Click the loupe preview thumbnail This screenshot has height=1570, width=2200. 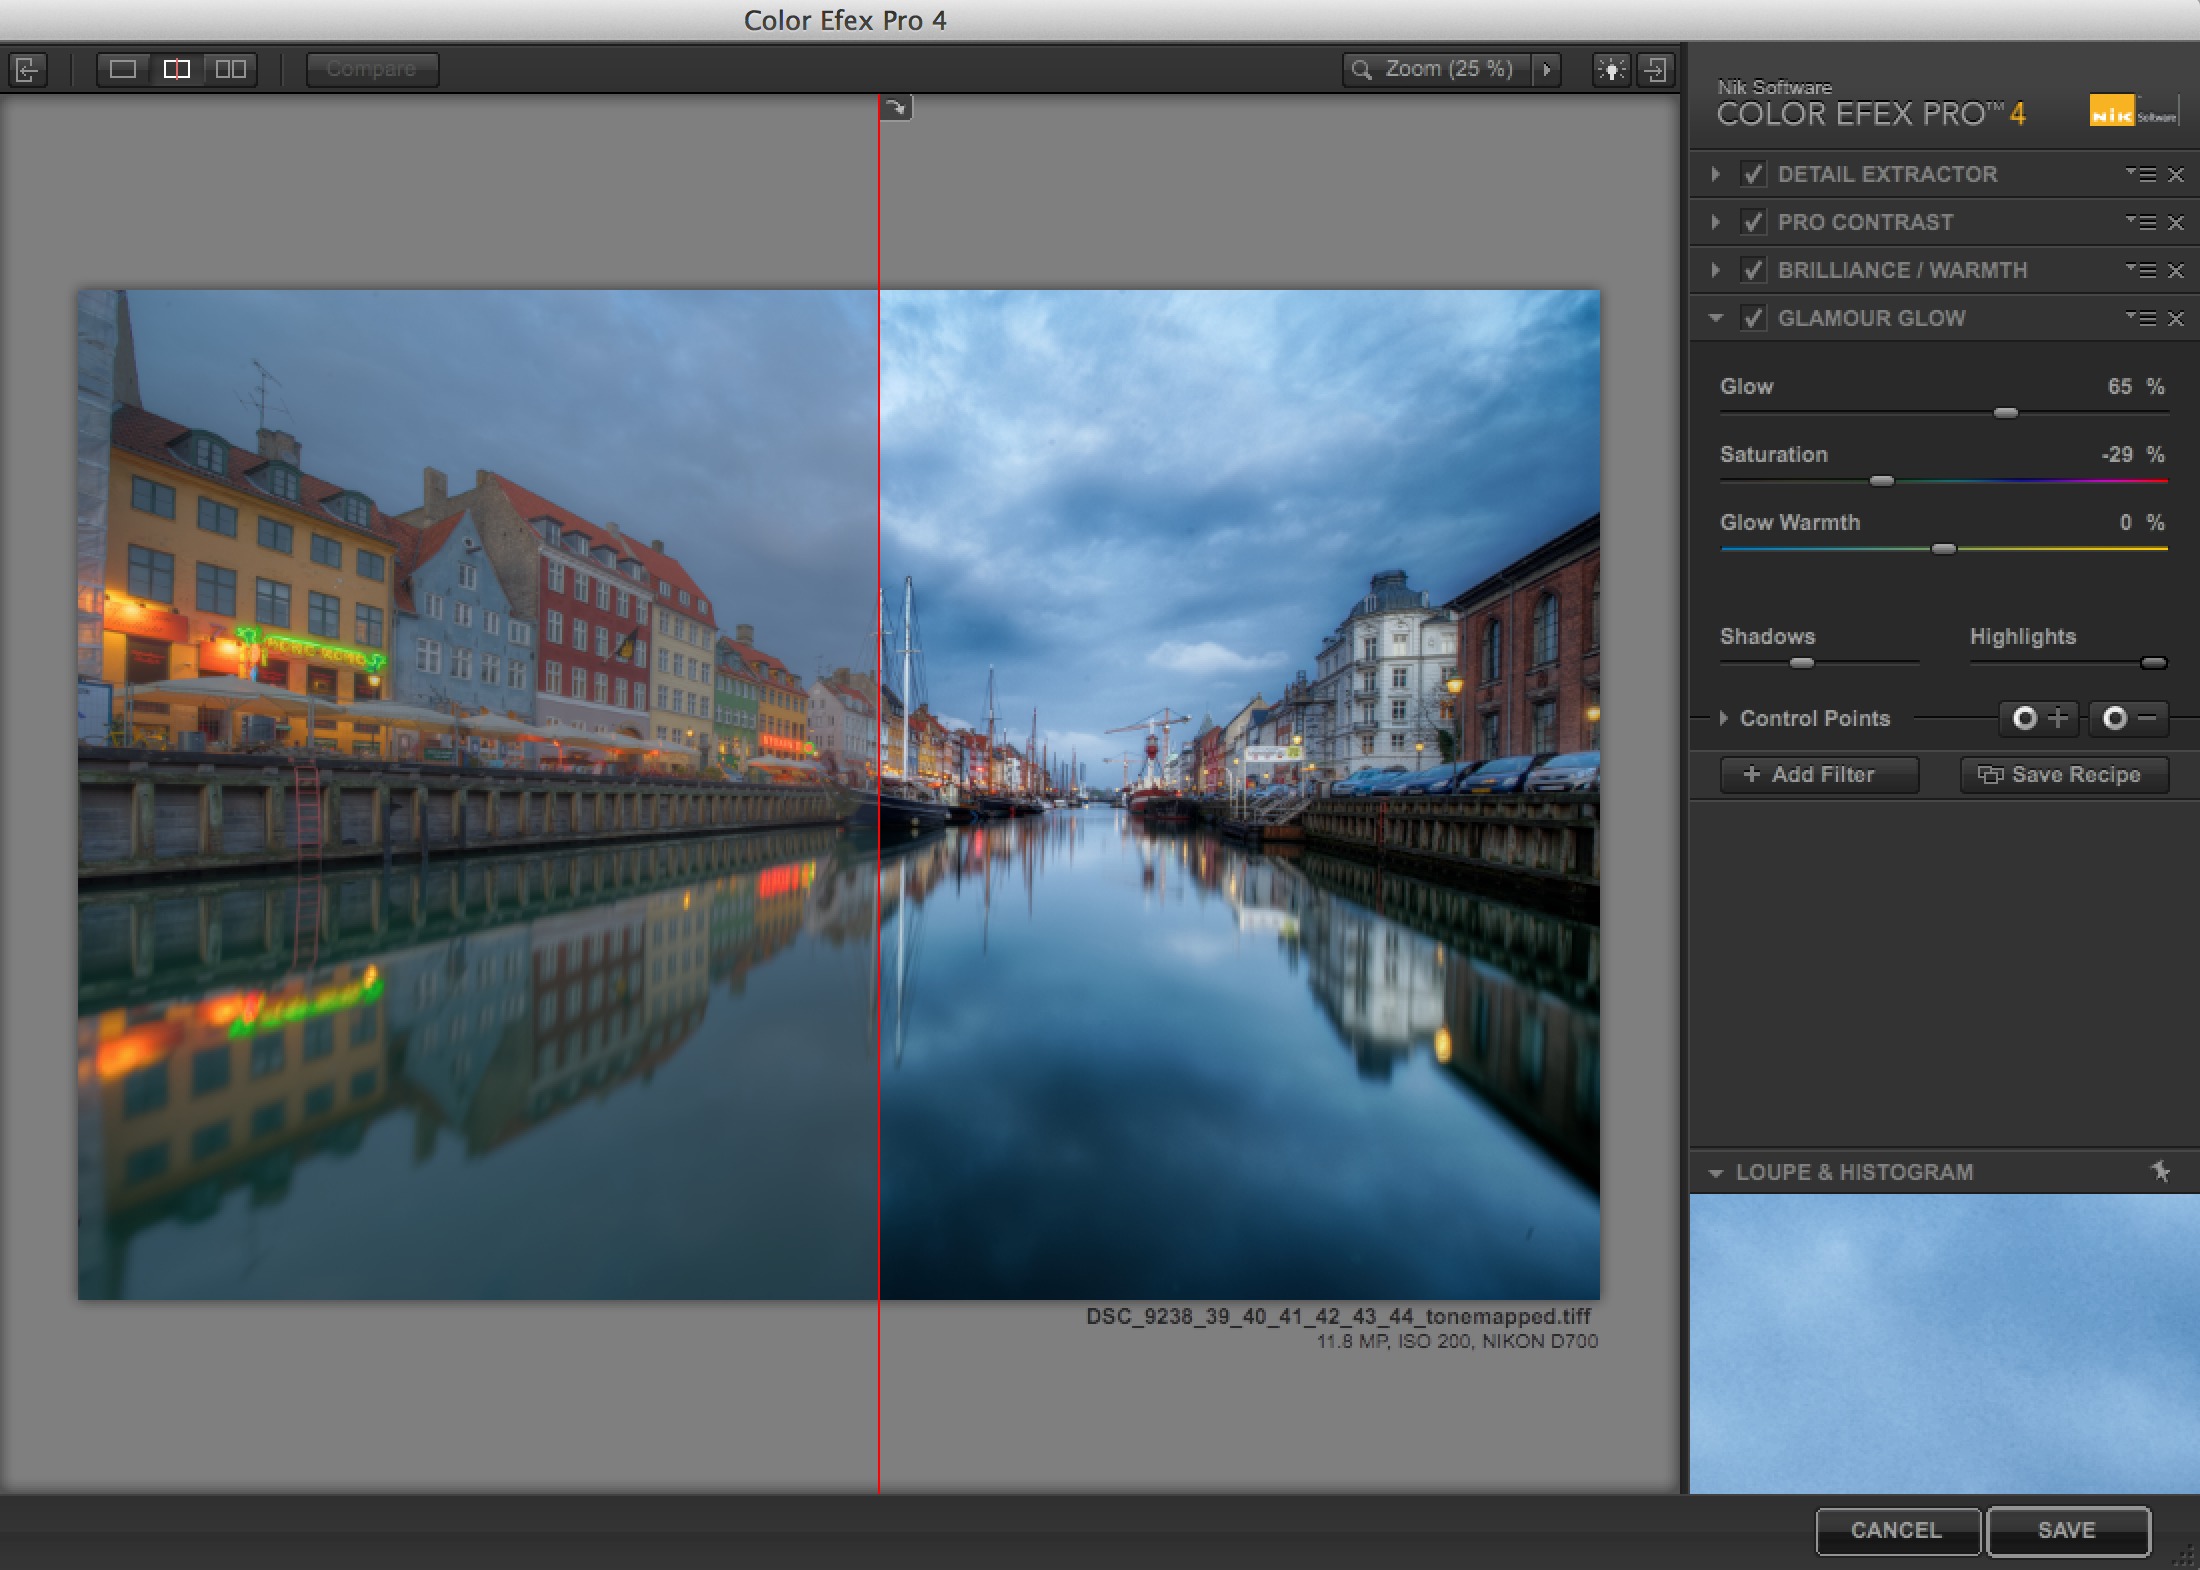point(1944,1344)
